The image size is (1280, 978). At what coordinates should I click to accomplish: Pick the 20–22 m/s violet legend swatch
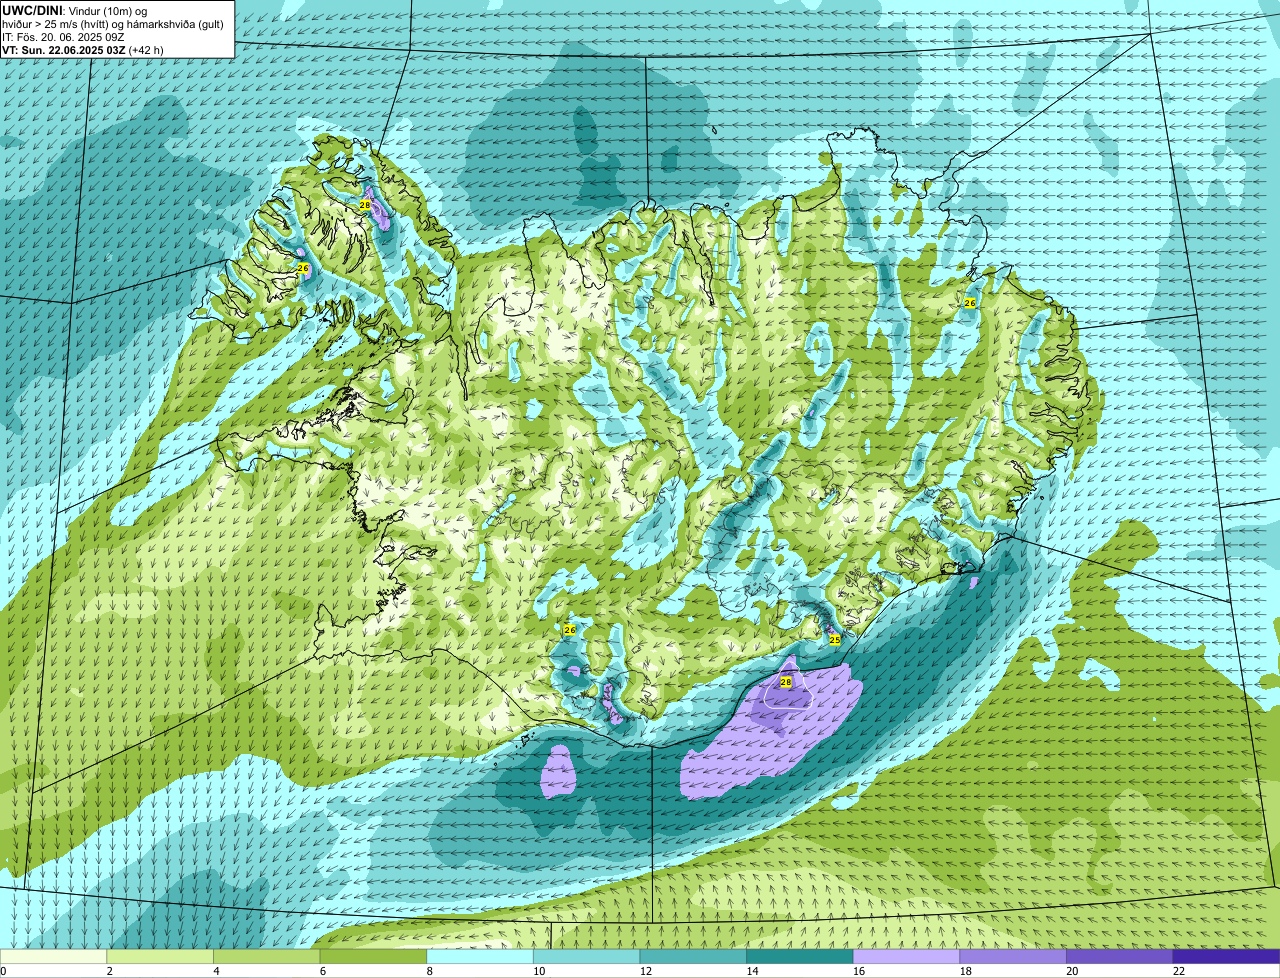tap(1120, 956)
